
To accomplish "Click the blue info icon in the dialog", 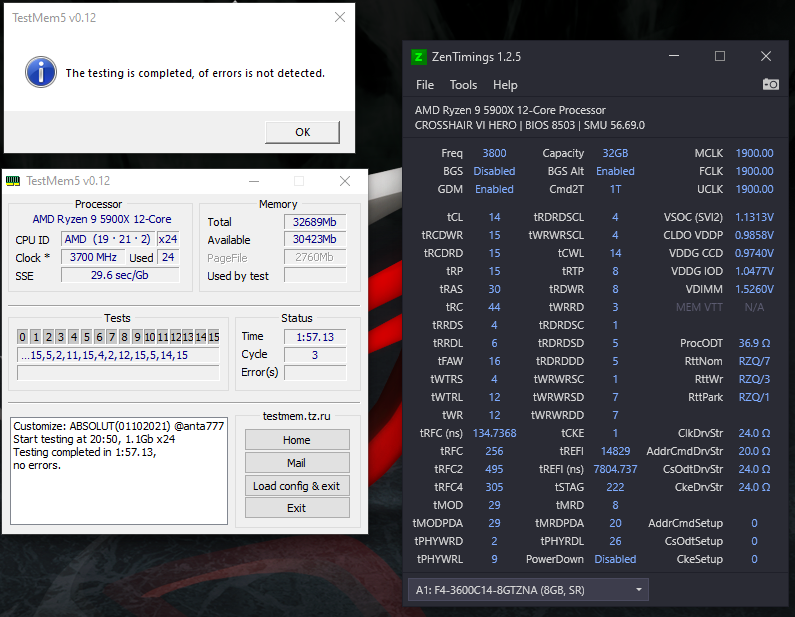I will [x=41, y=72].
